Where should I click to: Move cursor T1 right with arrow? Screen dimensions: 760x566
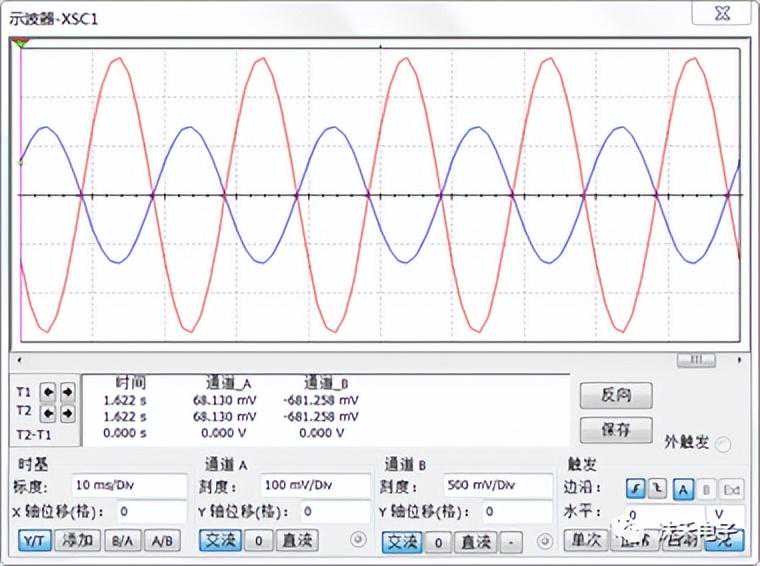tap(67, 391)
